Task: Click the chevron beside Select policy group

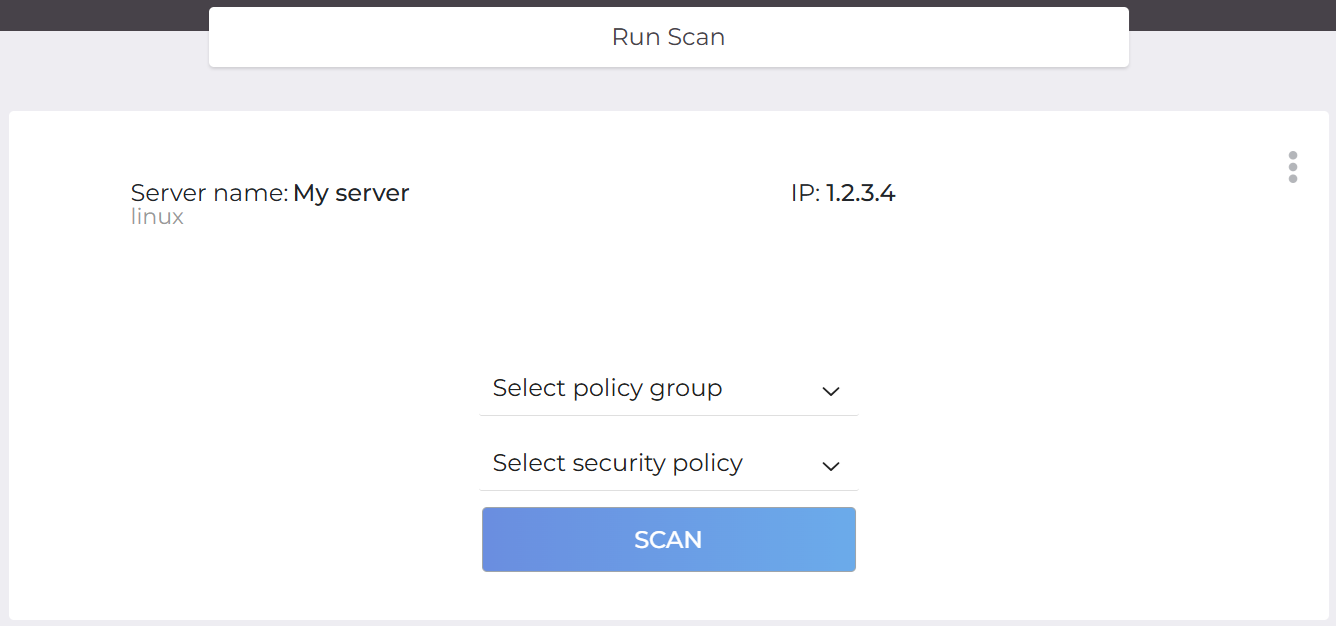Action: coord(830,391)
